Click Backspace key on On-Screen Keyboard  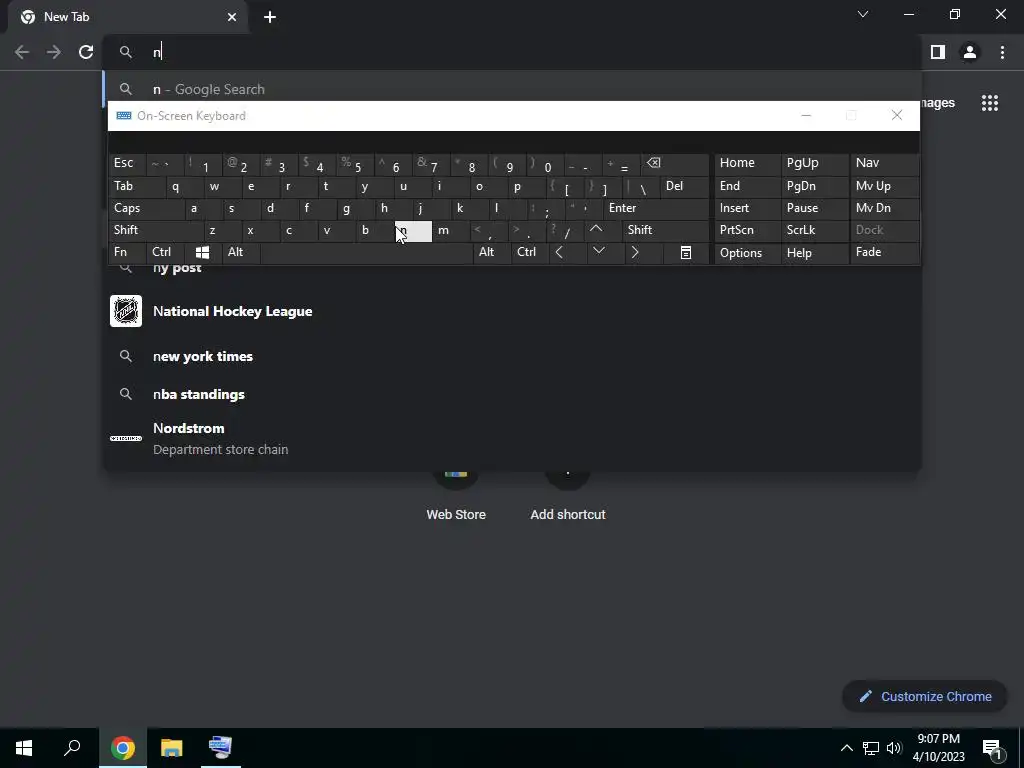pyautogui.click(x=677, y=164)
